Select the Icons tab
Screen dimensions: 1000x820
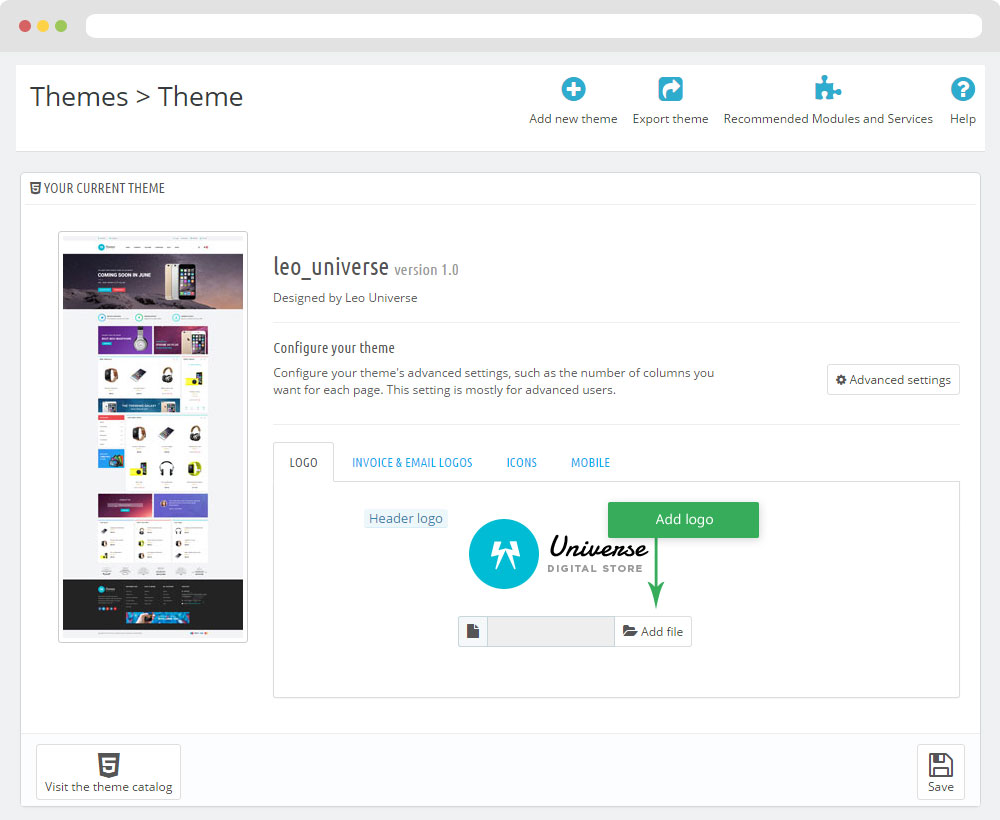tap(521, 462)
